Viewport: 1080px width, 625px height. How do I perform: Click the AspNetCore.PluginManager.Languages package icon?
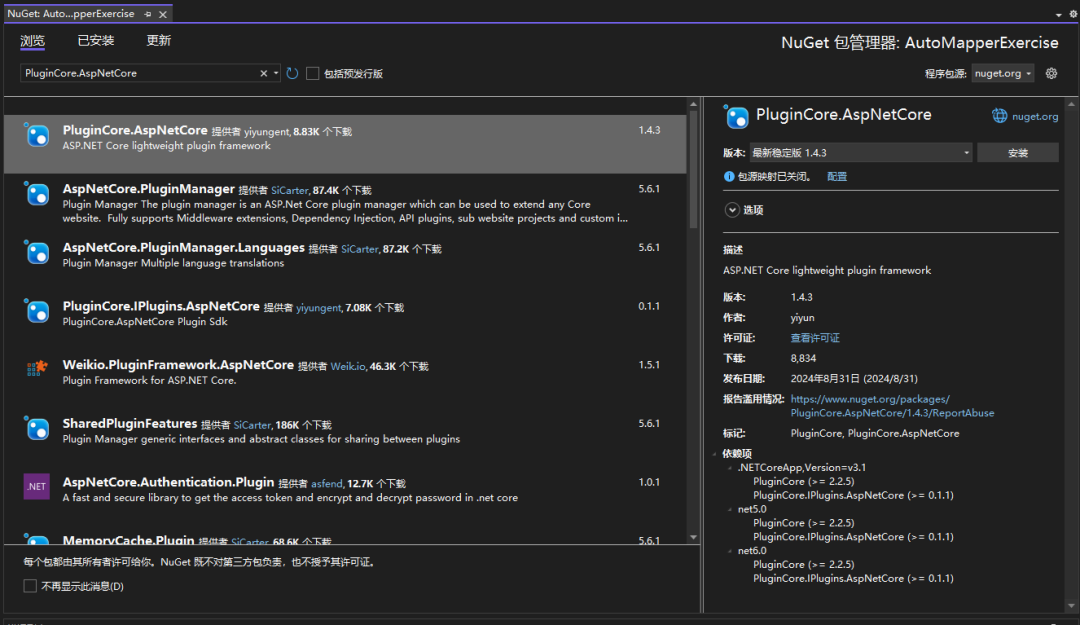[37, 252]
